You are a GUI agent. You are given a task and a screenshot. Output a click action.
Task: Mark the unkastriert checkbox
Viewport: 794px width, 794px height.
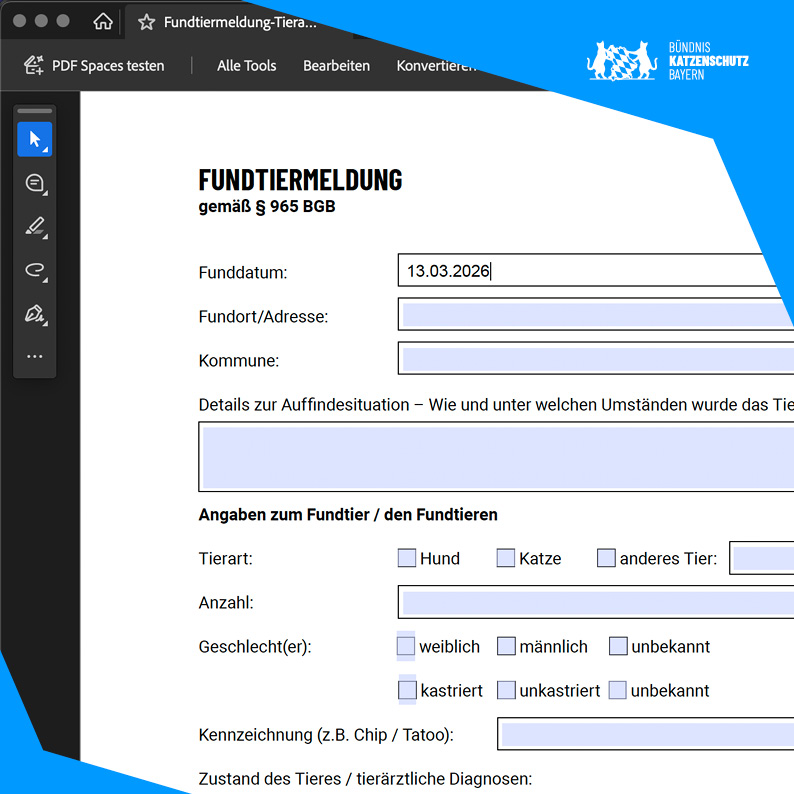506,690
